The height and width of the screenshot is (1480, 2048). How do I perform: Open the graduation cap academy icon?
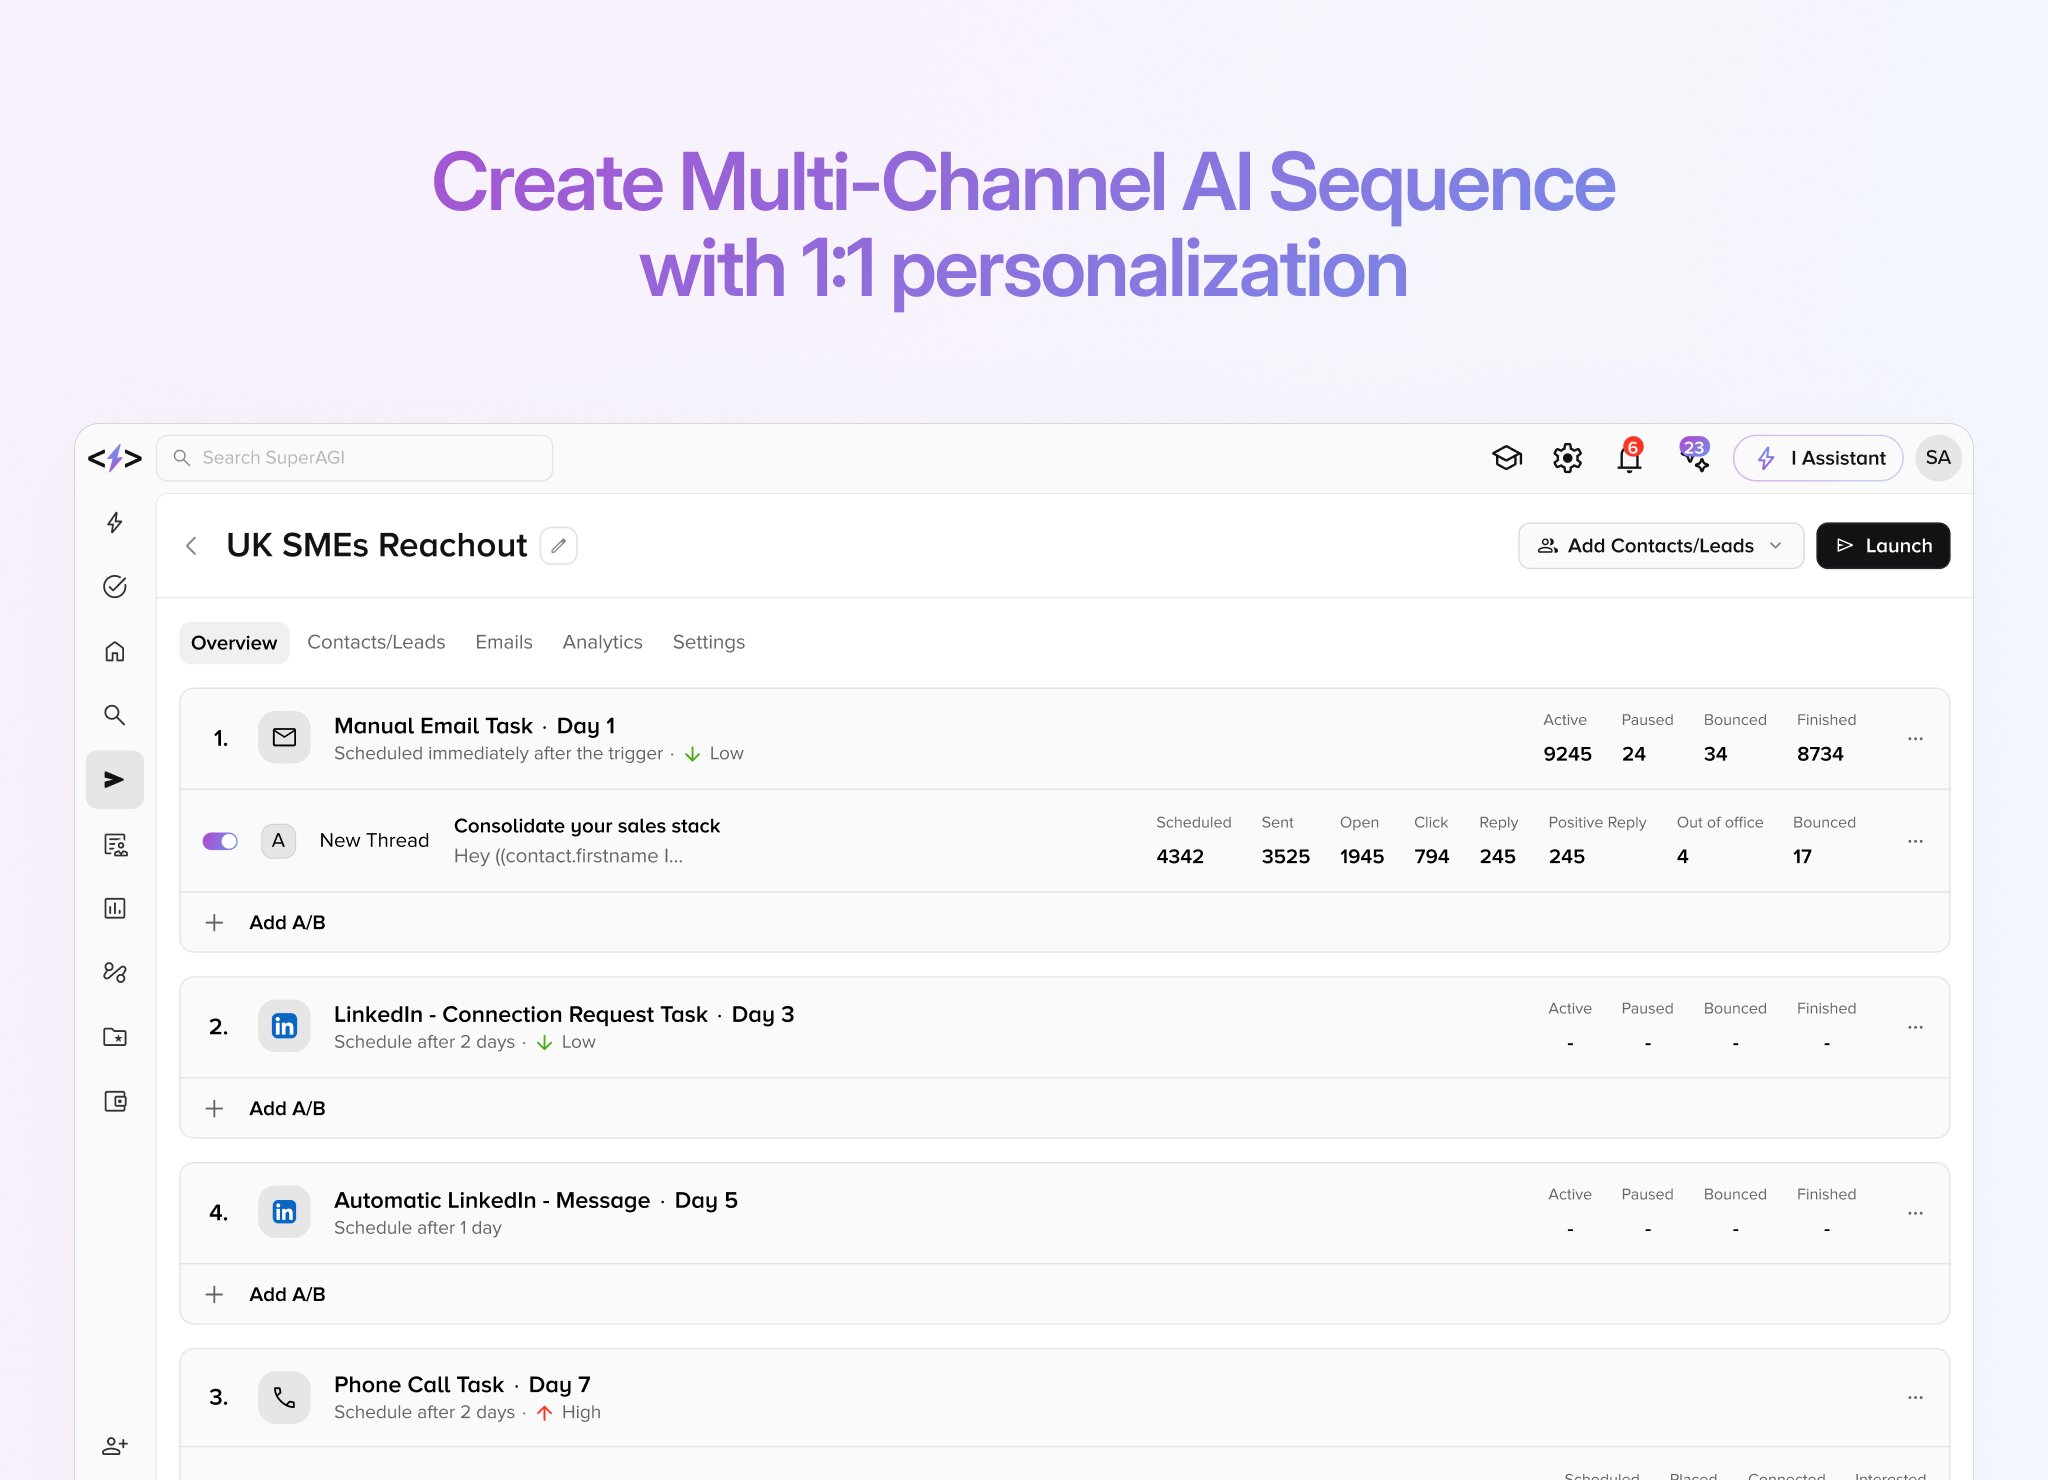pos(1507,458)
